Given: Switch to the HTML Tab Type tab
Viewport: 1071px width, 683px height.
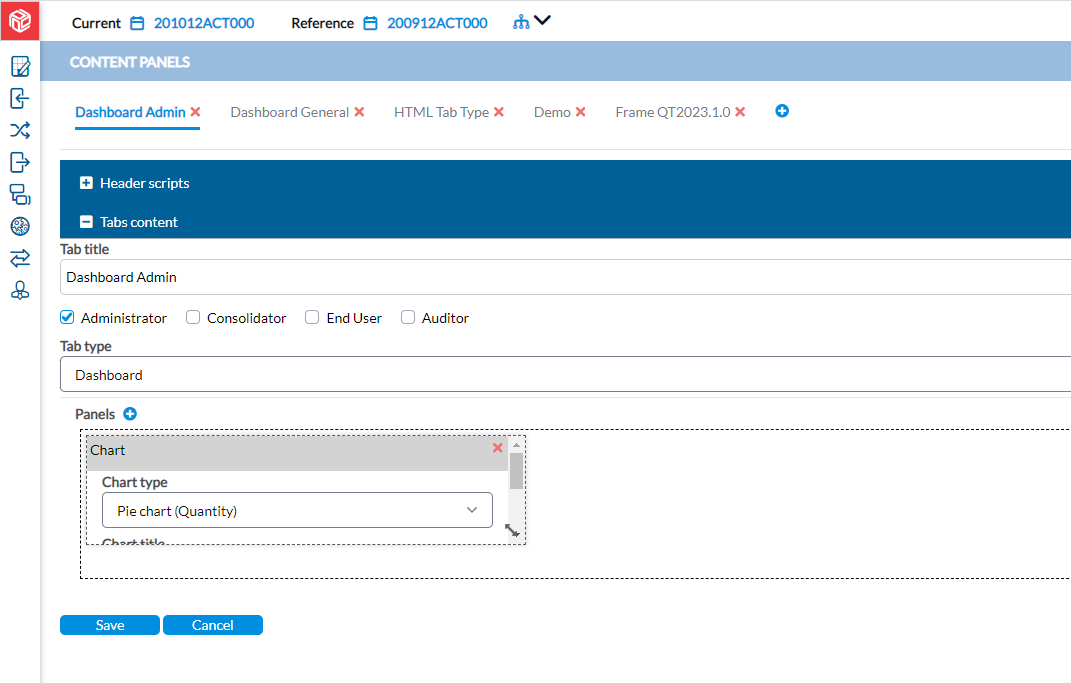Looking at the screenshot, I should click(x=441, y=112).
